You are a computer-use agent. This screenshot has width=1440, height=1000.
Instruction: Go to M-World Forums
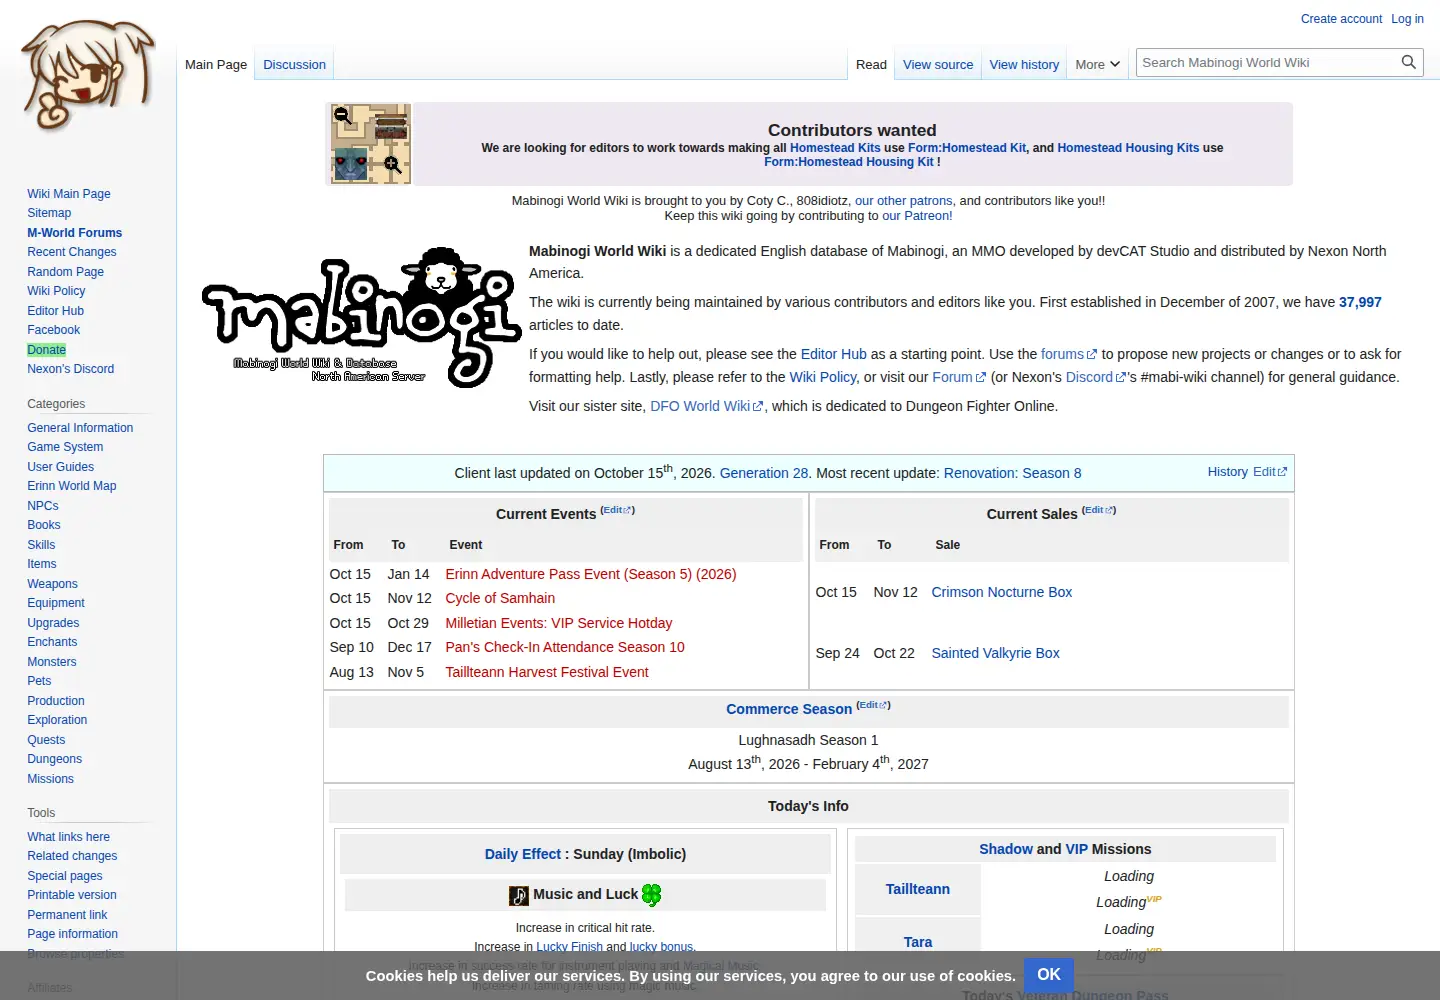click(75, 233)
